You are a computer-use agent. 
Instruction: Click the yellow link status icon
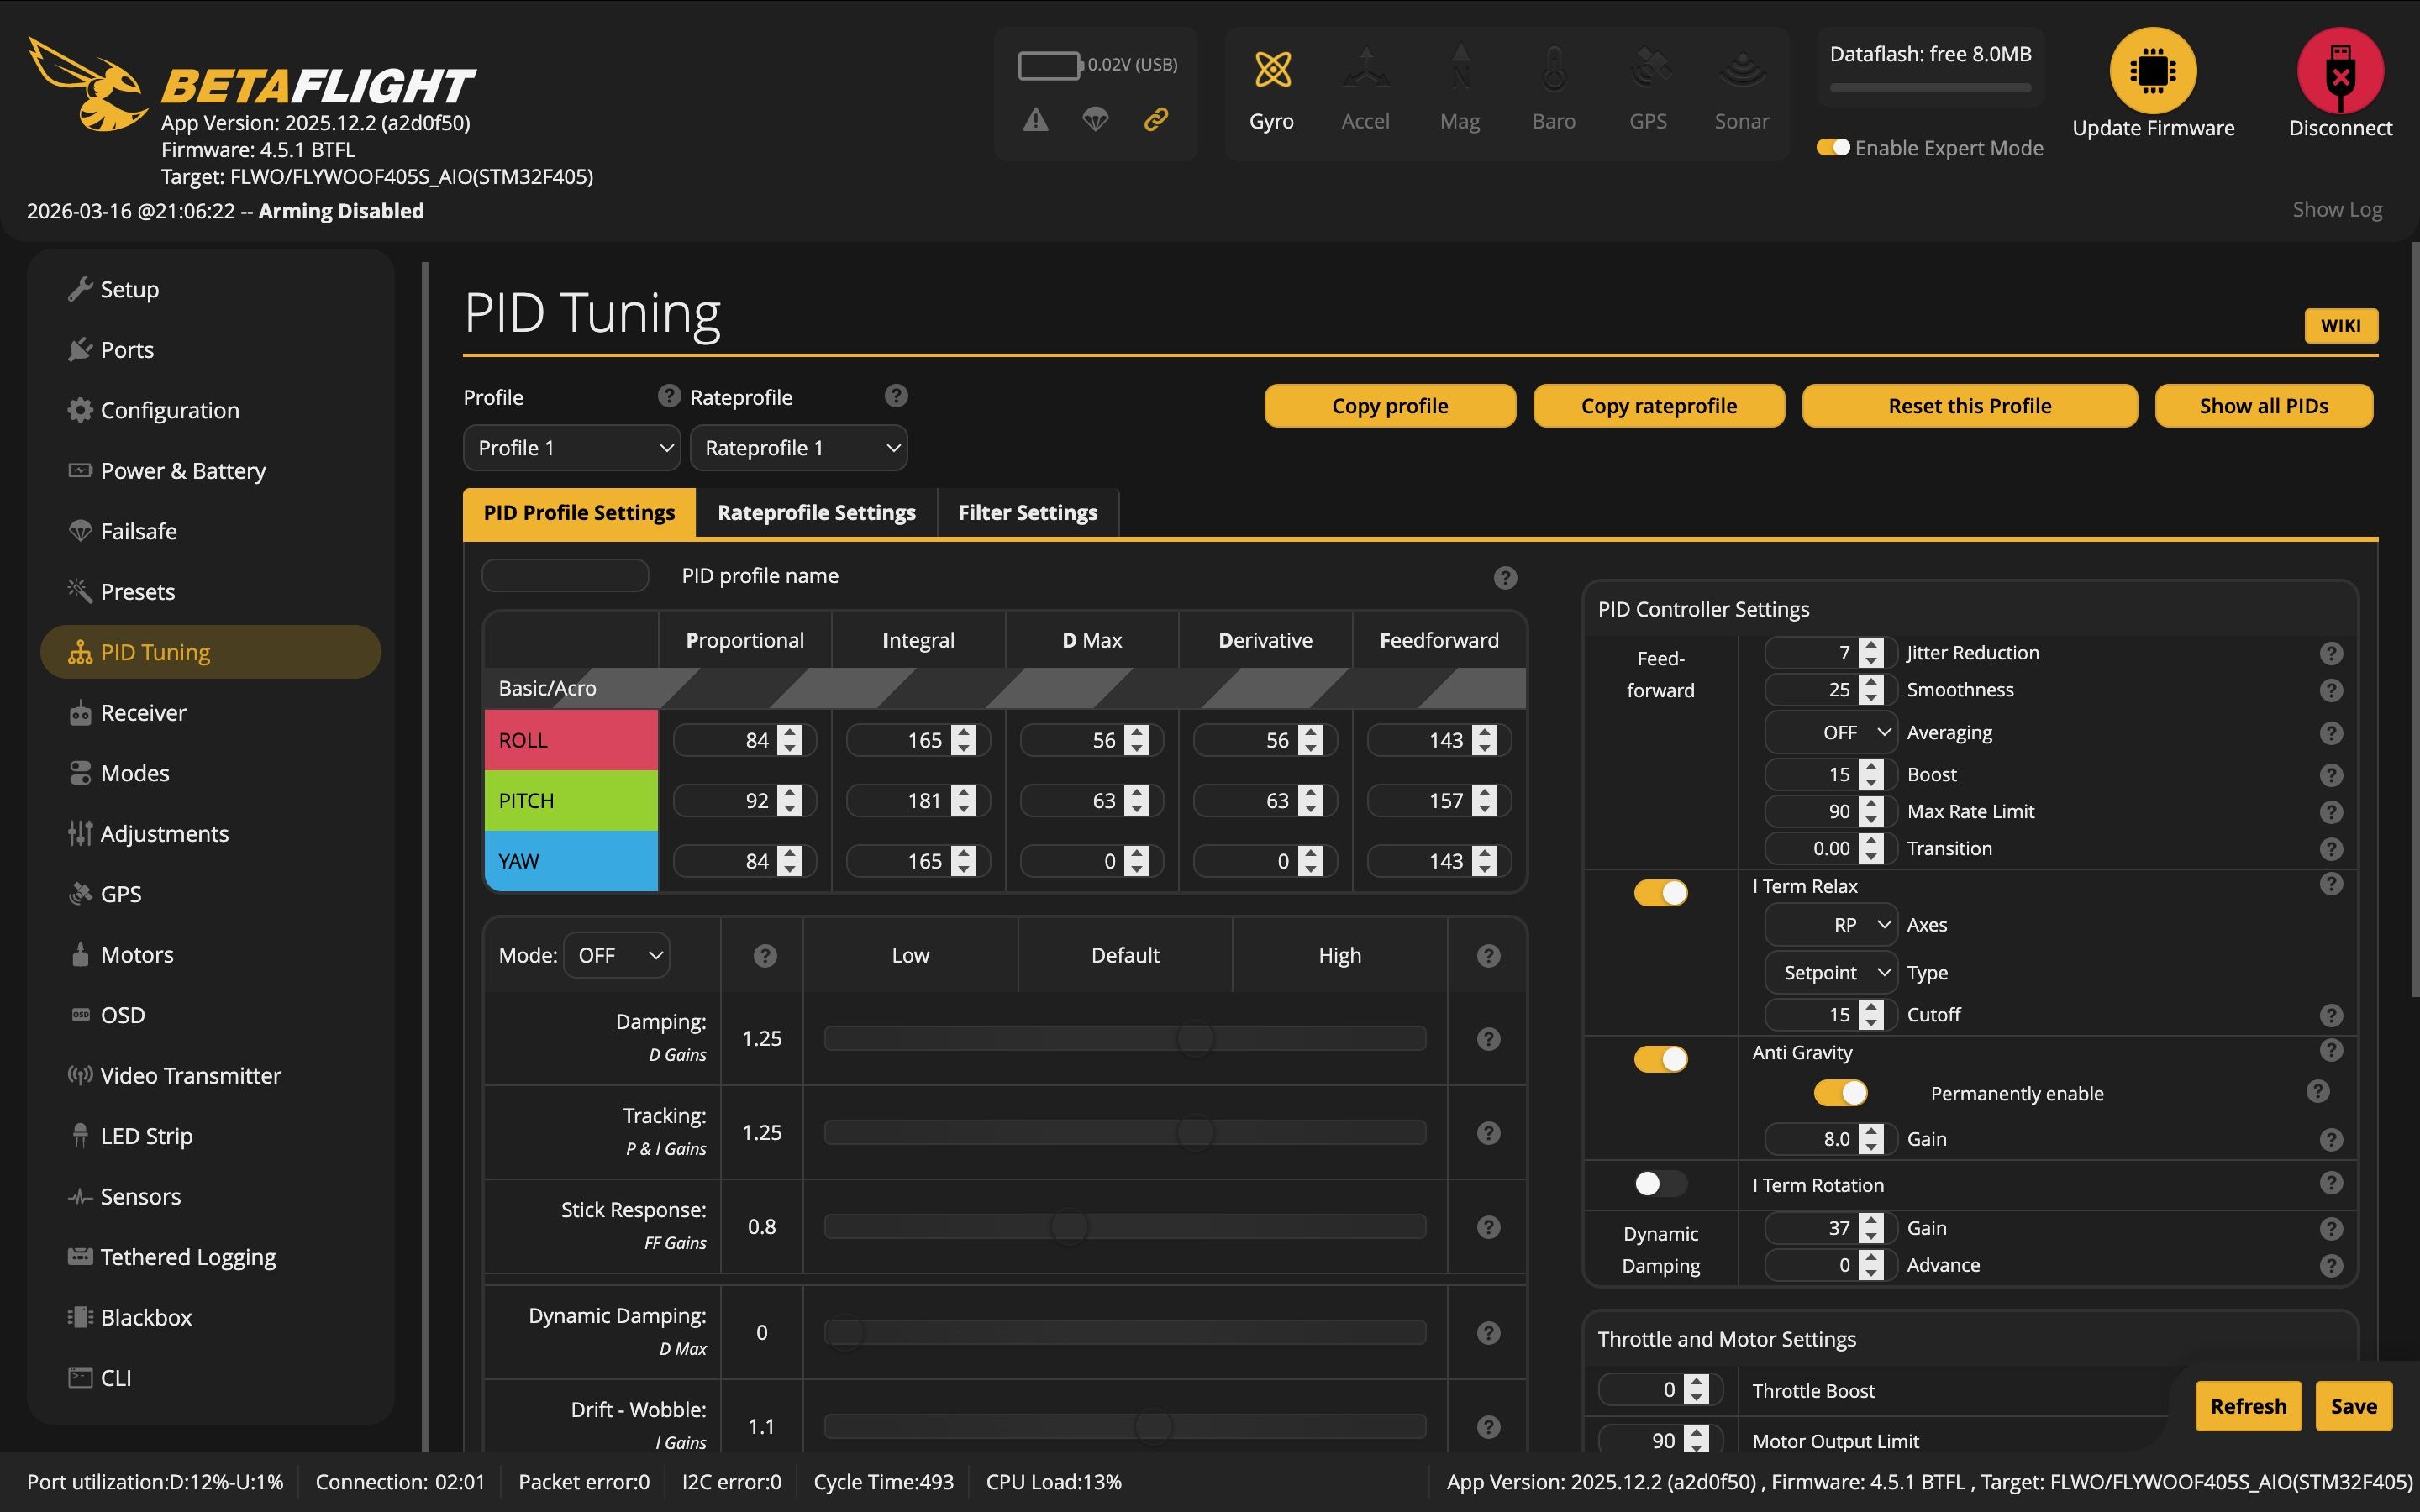1156,120
